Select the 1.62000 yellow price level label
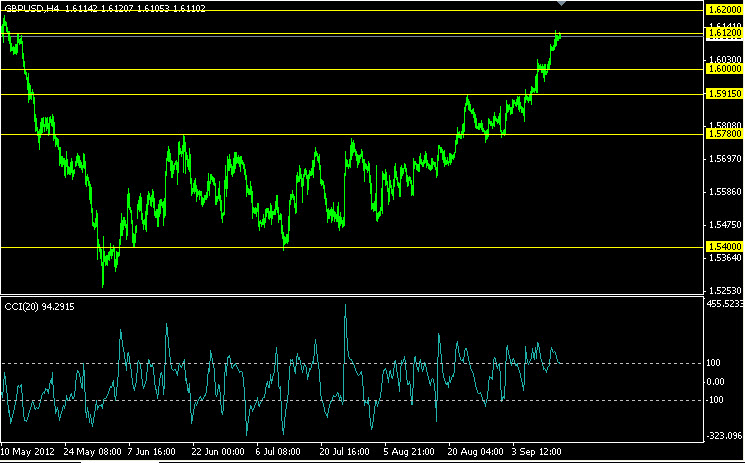Image resolution: width=745 pixels, height=463 pixels. tap(725, 10)
